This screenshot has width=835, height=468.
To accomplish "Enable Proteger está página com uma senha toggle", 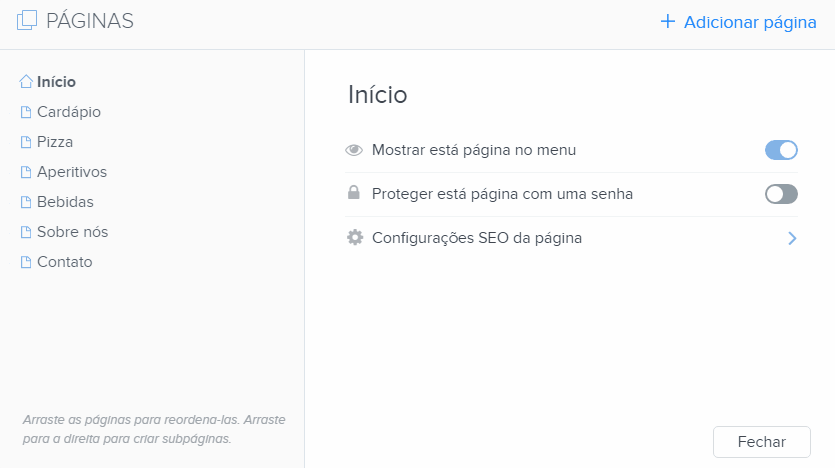I will (781, 194).
